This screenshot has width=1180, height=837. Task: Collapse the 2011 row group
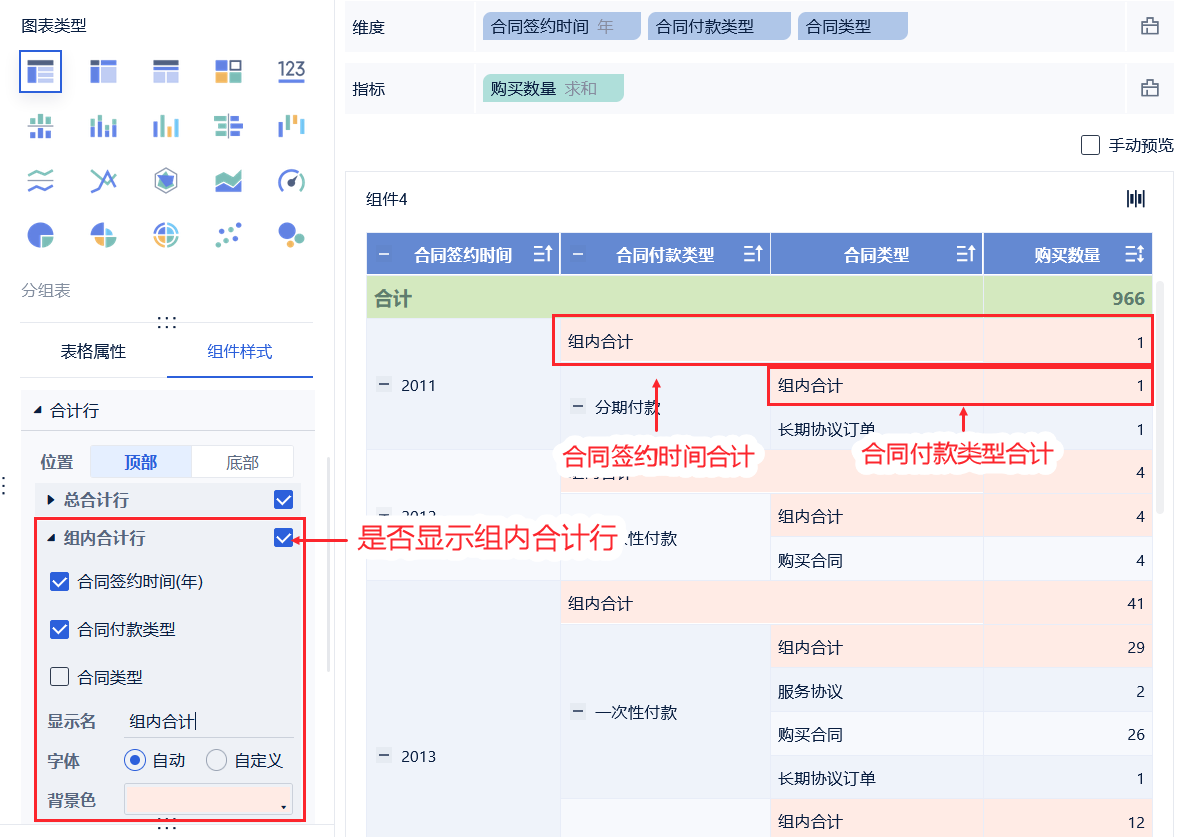point(384,385)
